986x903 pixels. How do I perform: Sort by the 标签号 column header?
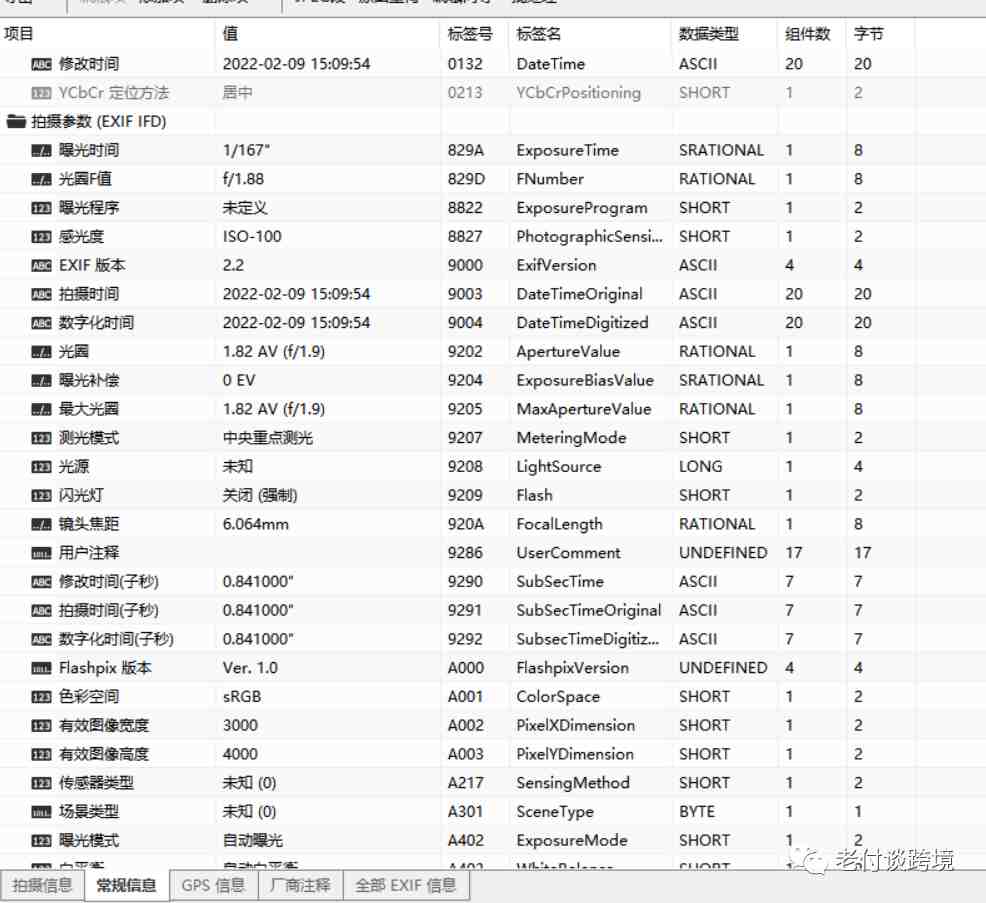pyautogui.click(x=474, y=34)
